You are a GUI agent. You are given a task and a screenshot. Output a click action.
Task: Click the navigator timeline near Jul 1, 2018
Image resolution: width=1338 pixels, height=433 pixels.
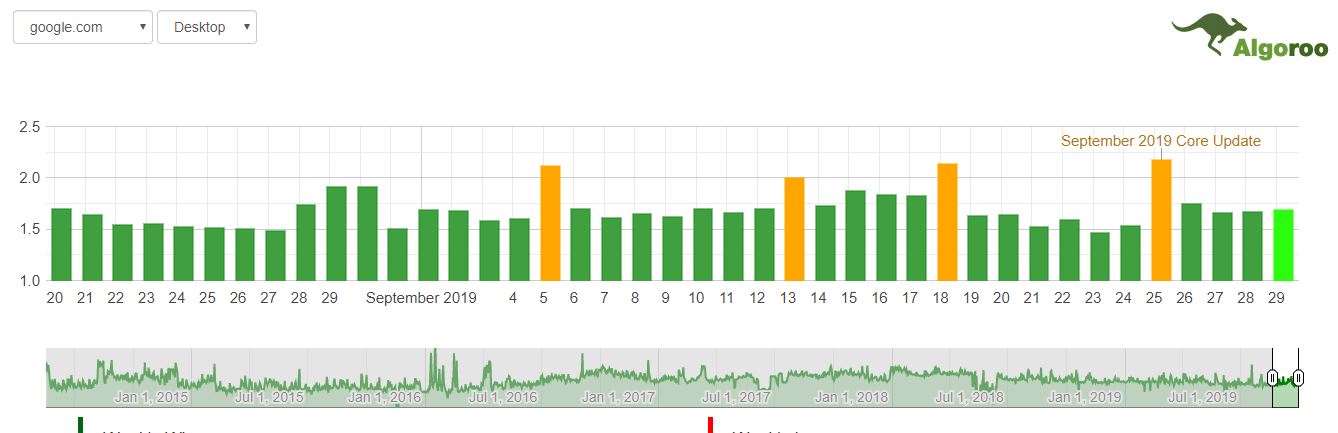pos(969,397)
